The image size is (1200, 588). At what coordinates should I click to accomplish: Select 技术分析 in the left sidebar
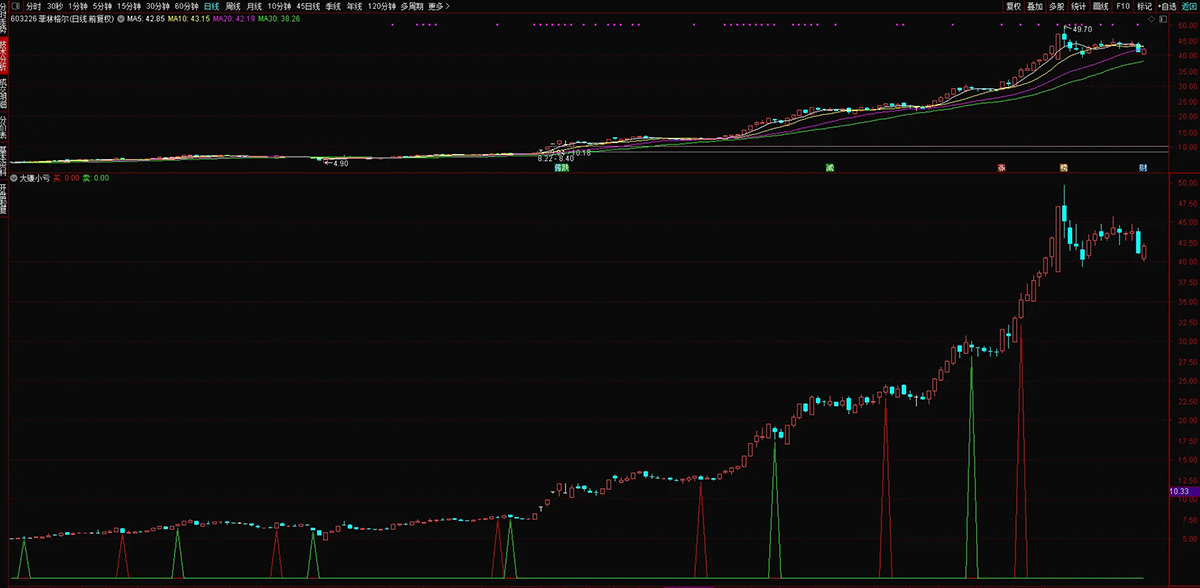pyautogui.click(x=4, y=53)
